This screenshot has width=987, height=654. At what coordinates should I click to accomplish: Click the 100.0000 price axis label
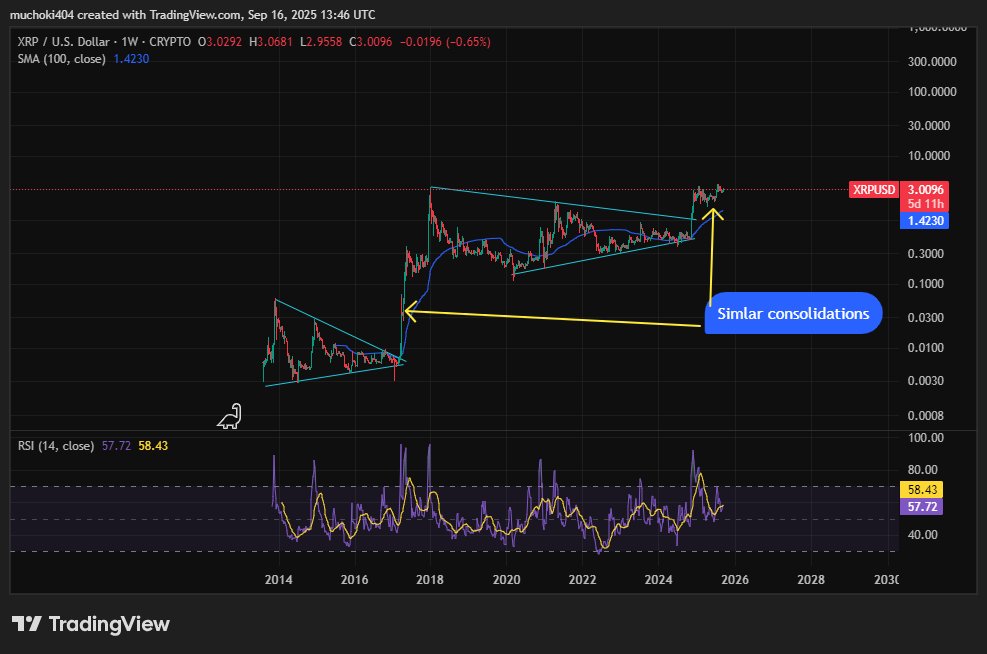pos(932,91)
